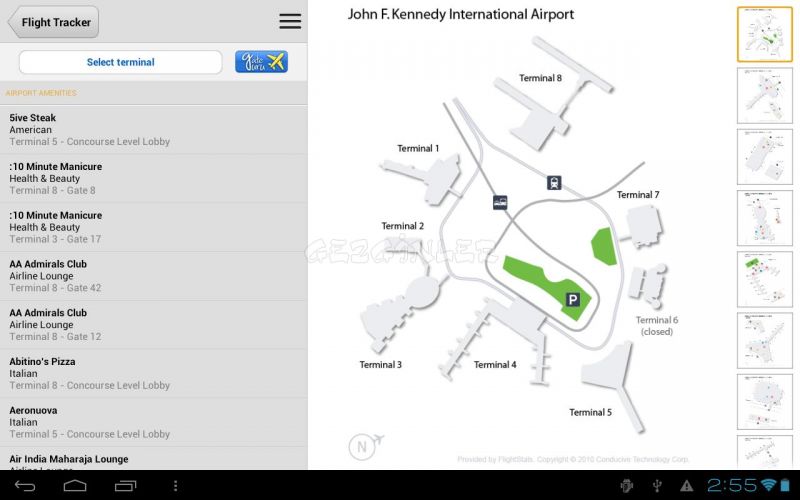
Task: Select Terminal 2 label on the map
Action: (403, 226)
